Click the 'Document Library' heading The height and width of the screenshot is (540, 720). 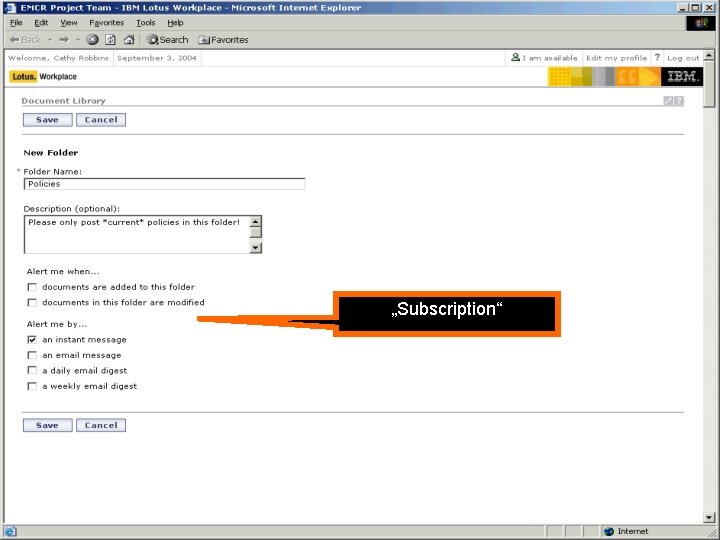pyautogui.click(x=63, y=101)
